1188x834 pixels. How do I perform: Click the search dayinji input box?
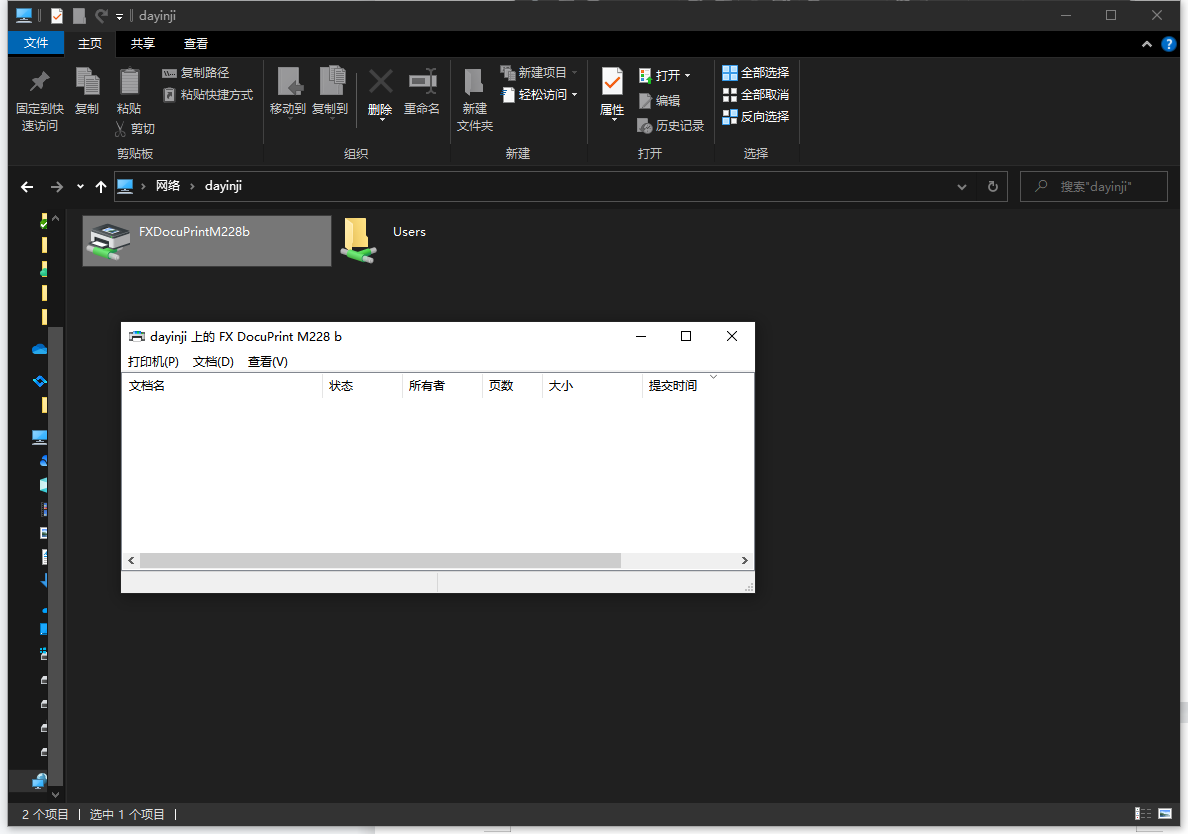click(1093, 186)
